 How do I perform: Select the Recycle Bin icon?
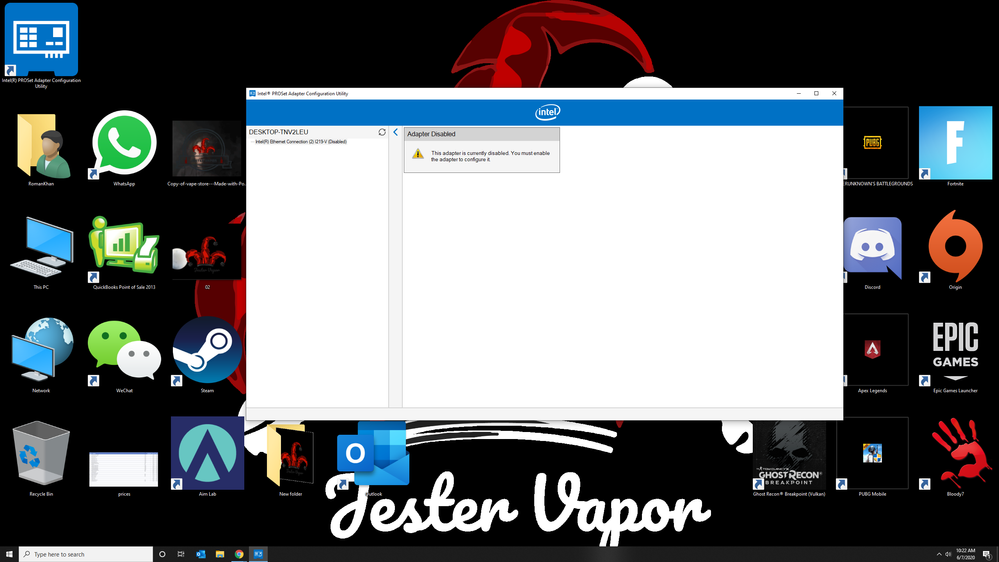click(41, 459)
